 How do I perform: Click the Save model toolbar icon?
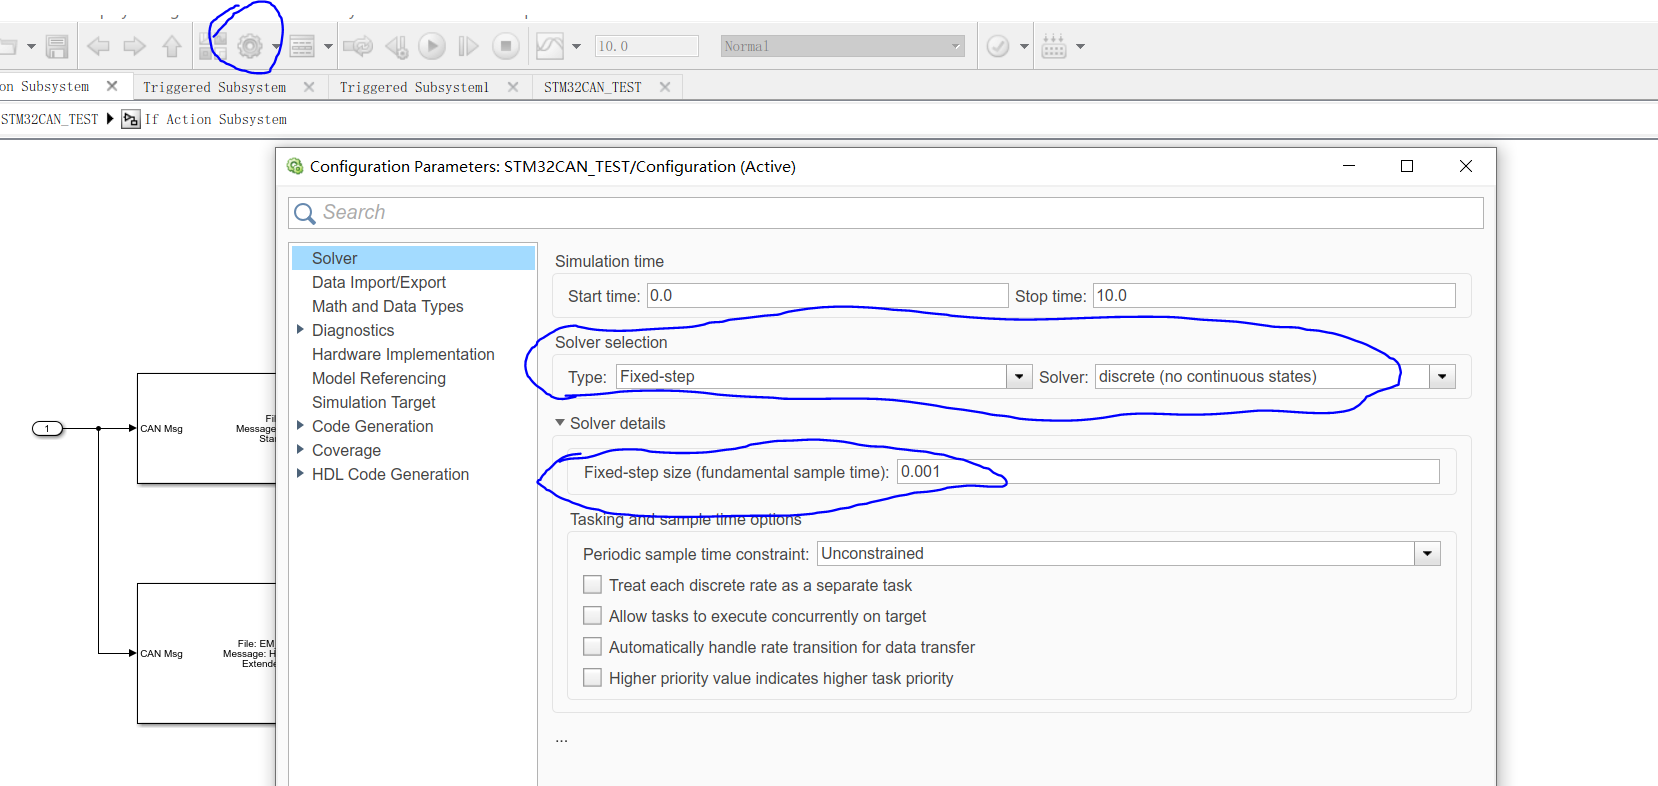tap(57, 46)
